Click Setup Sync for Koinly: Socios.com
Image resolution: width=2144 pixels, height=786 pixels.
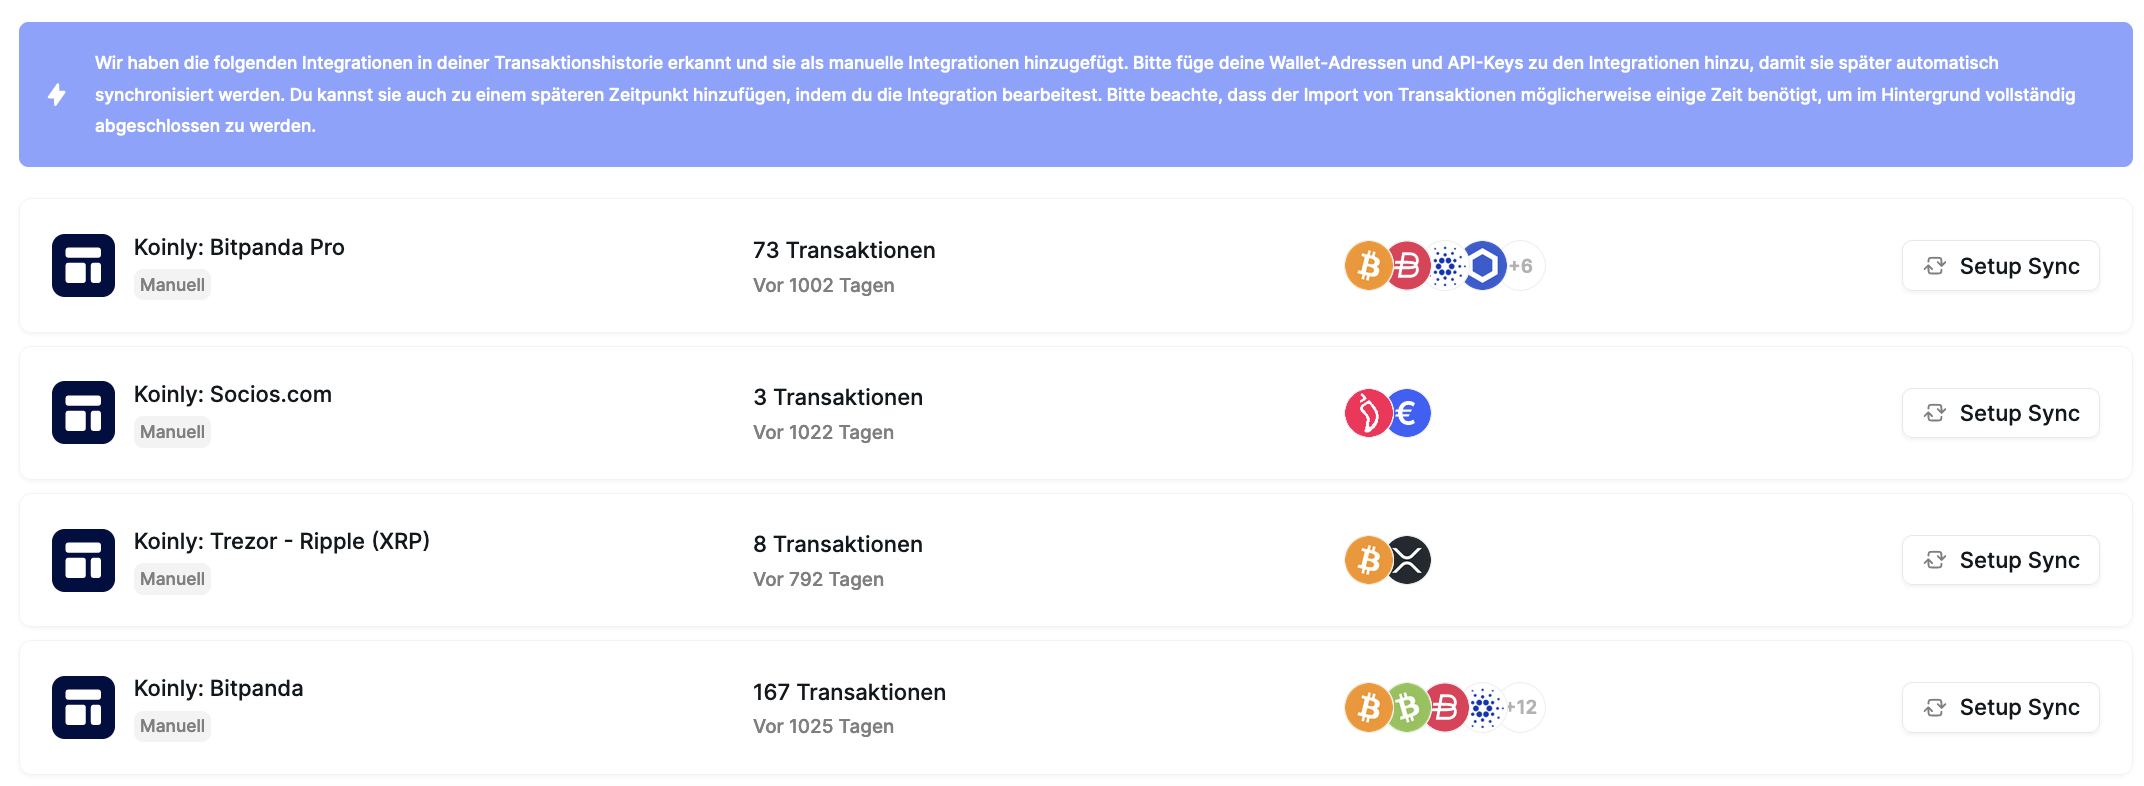point(2000,413)
